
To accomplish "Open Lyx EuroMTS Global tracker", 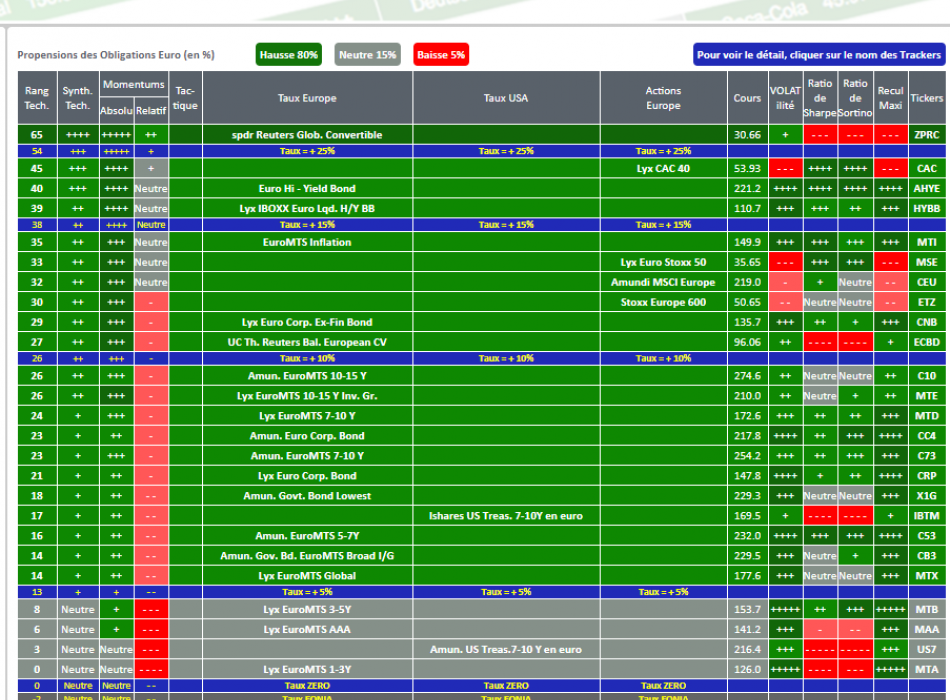I will (x=307, y=576).
